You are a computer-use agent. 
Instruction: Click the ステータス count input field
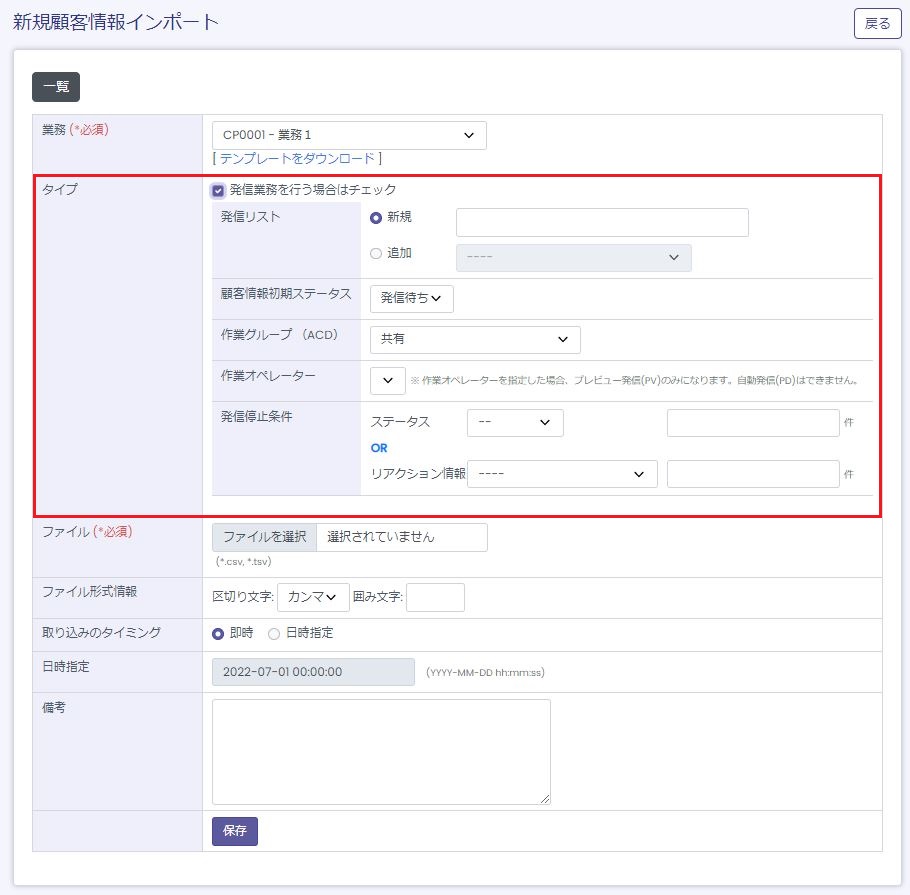point(752,423)
